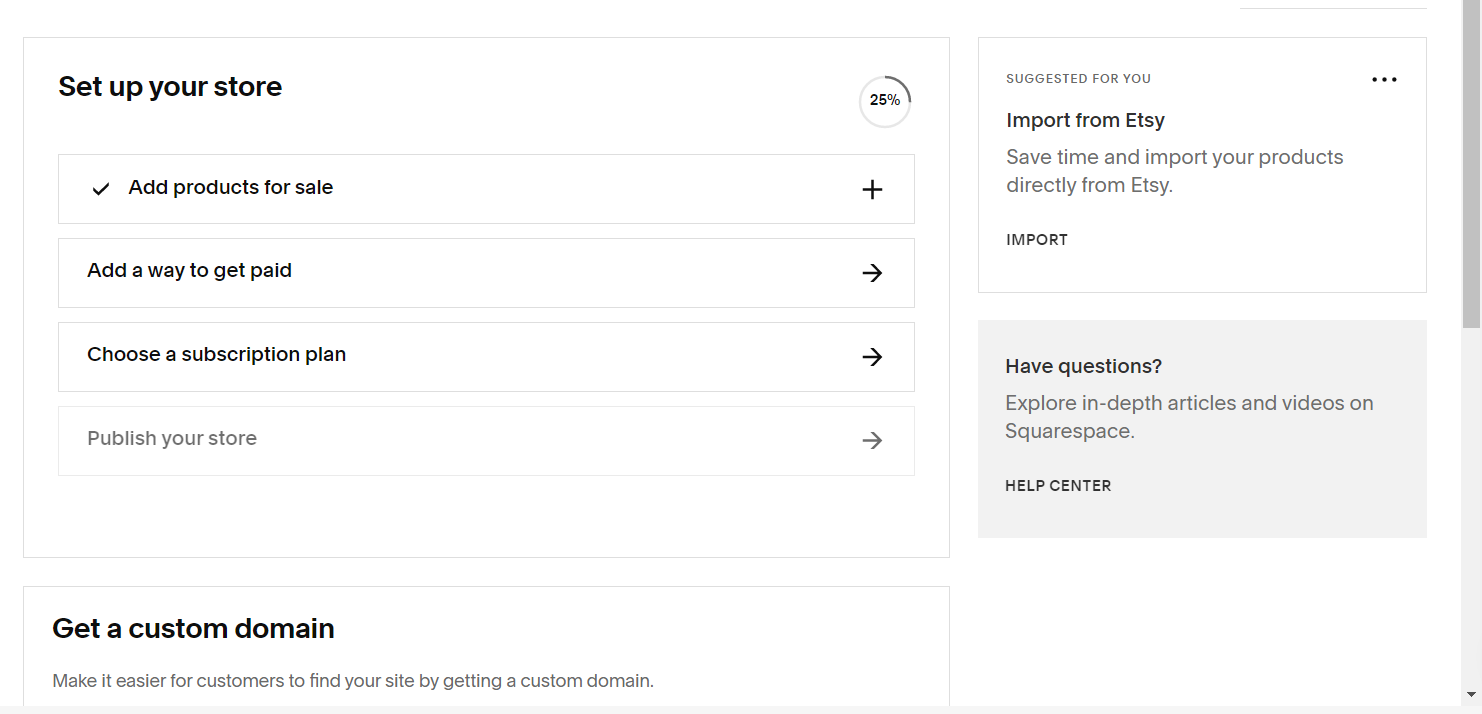Click the plus icon beside Add products
This screenshot has width=1482, height=714.
coord(872,189)
